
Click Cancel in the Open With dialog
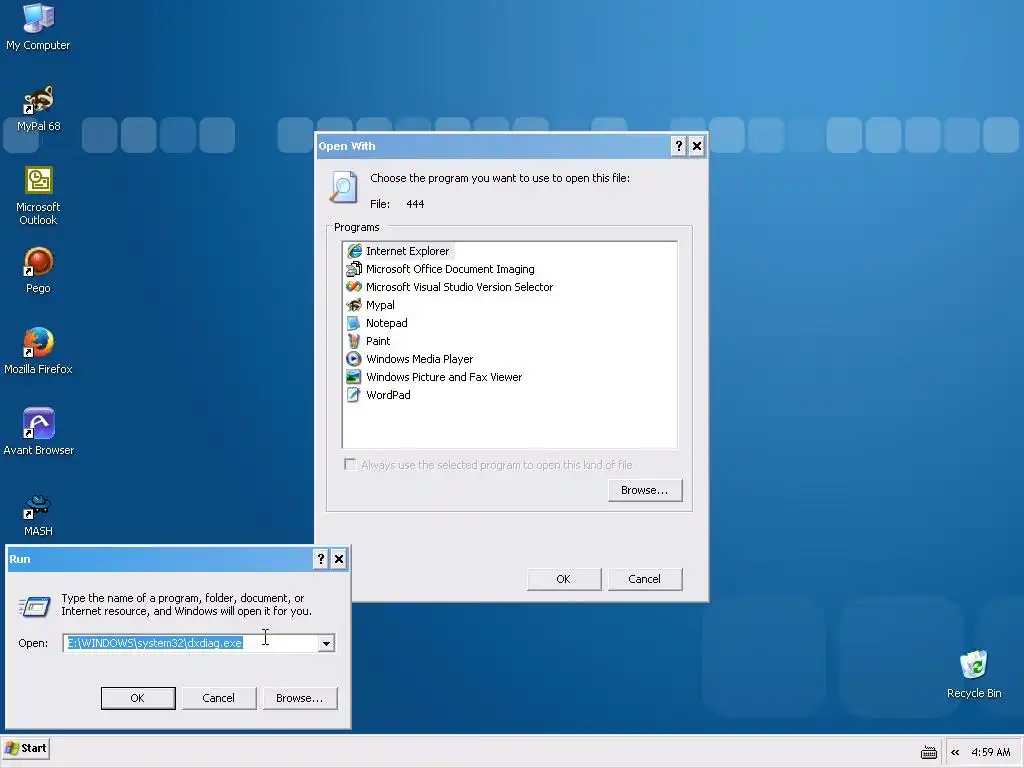pos(645,579)
